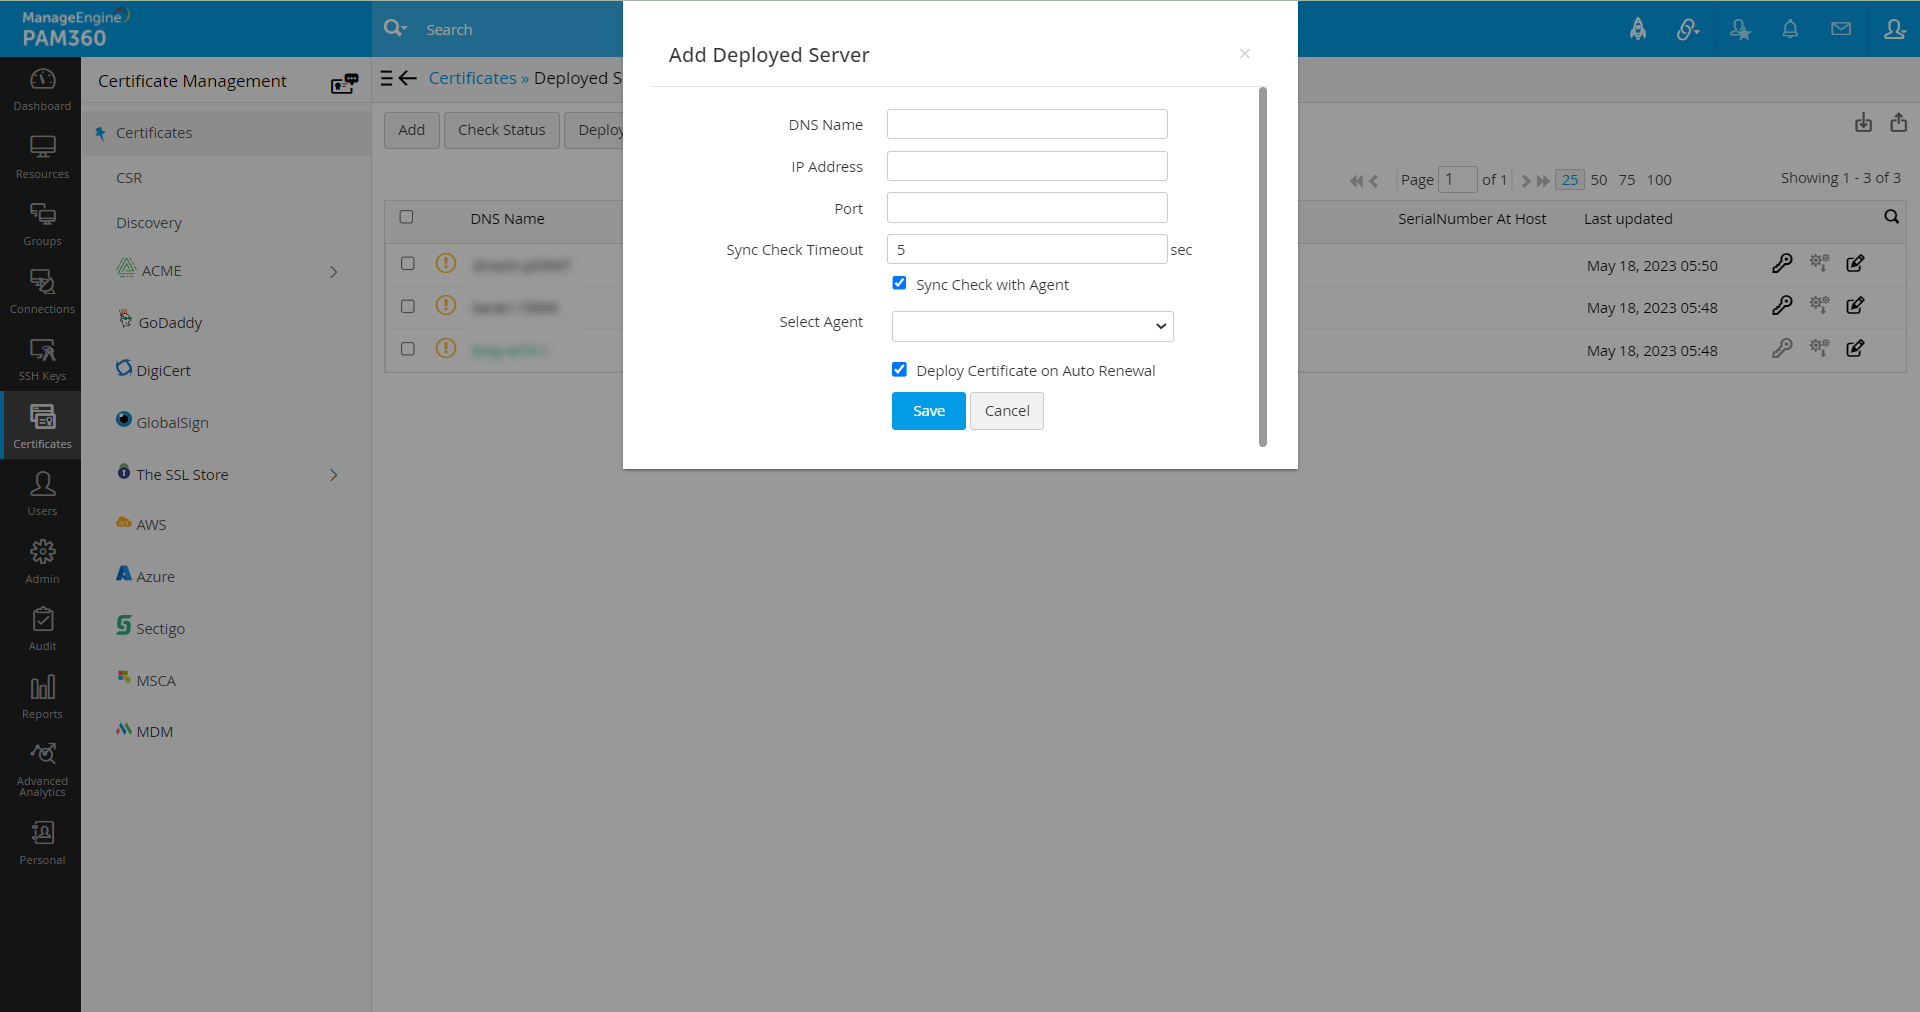Check the select-all checkbox in the table header

coord(407,216)
